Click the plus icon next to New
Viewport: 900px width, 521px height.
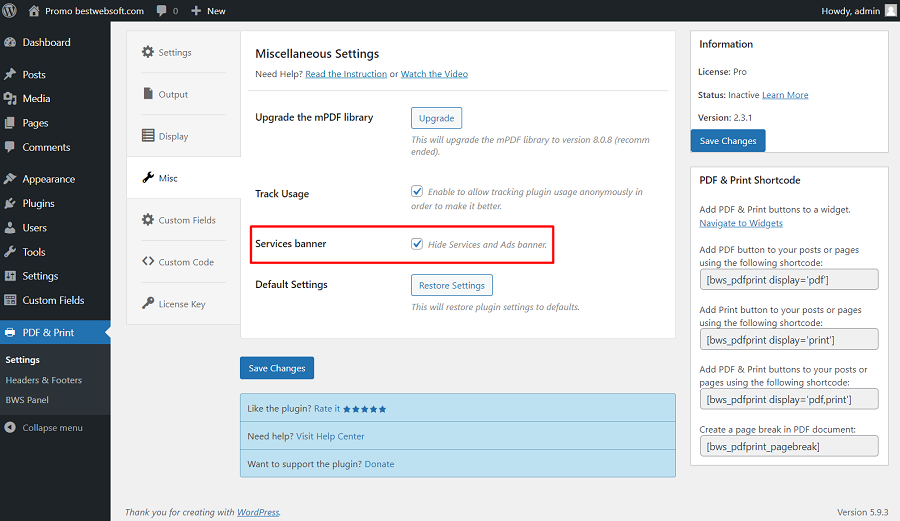(x=196, y=11)
